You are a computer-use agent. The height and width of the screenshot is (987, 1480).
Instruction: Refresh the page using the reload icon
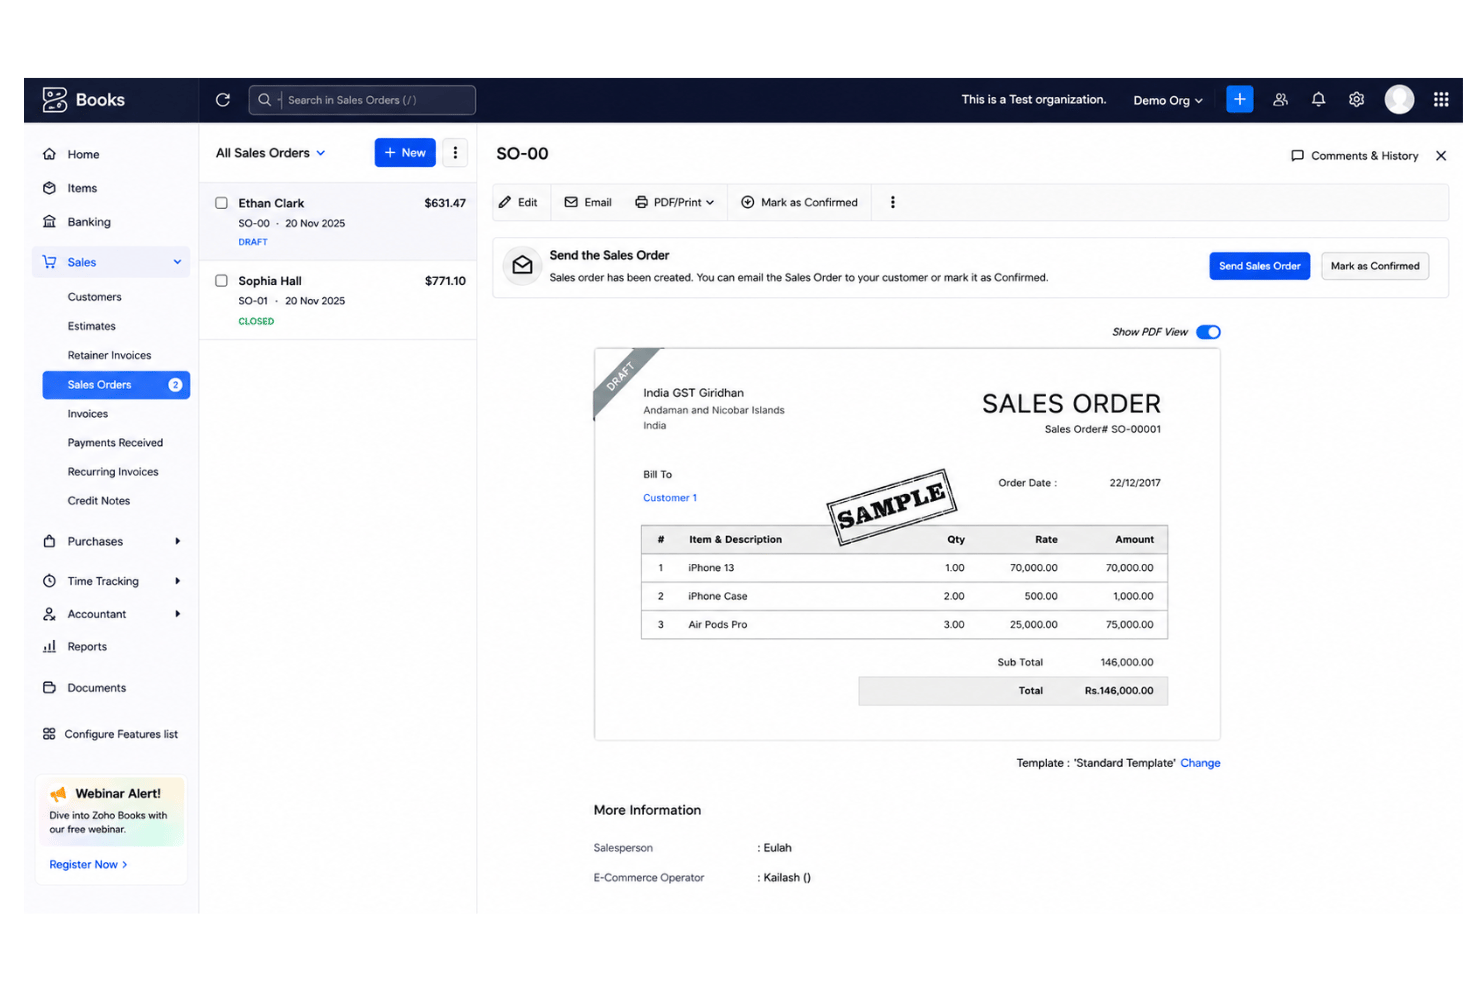223,100
